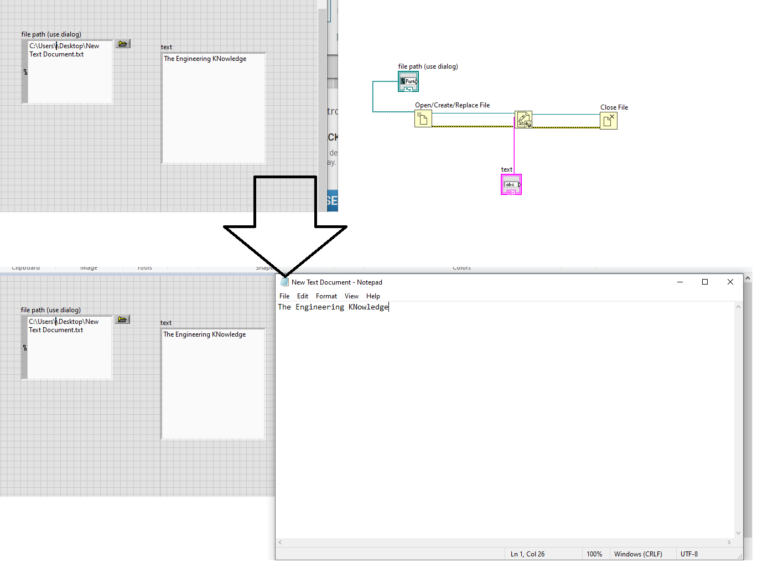Click Notepad vertical scrollbar down arrow
This screenshot has height=578, width=768.
pyautogui.click(x=739, y=534)
